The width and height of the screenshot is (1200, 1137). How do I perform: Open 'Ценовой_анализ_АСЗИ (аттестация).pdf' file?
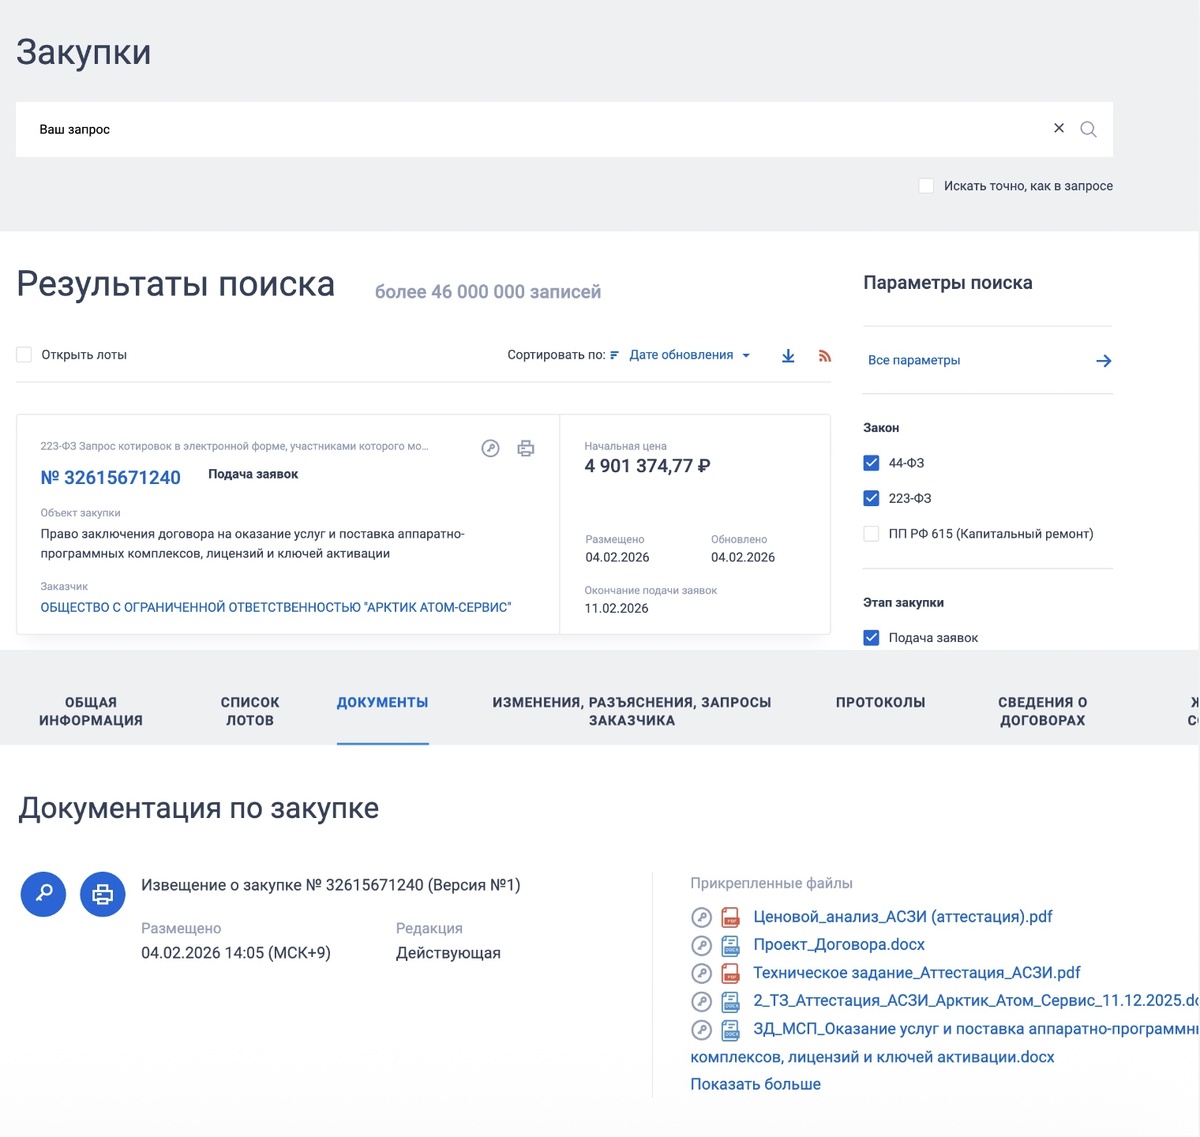click(903, 917)
